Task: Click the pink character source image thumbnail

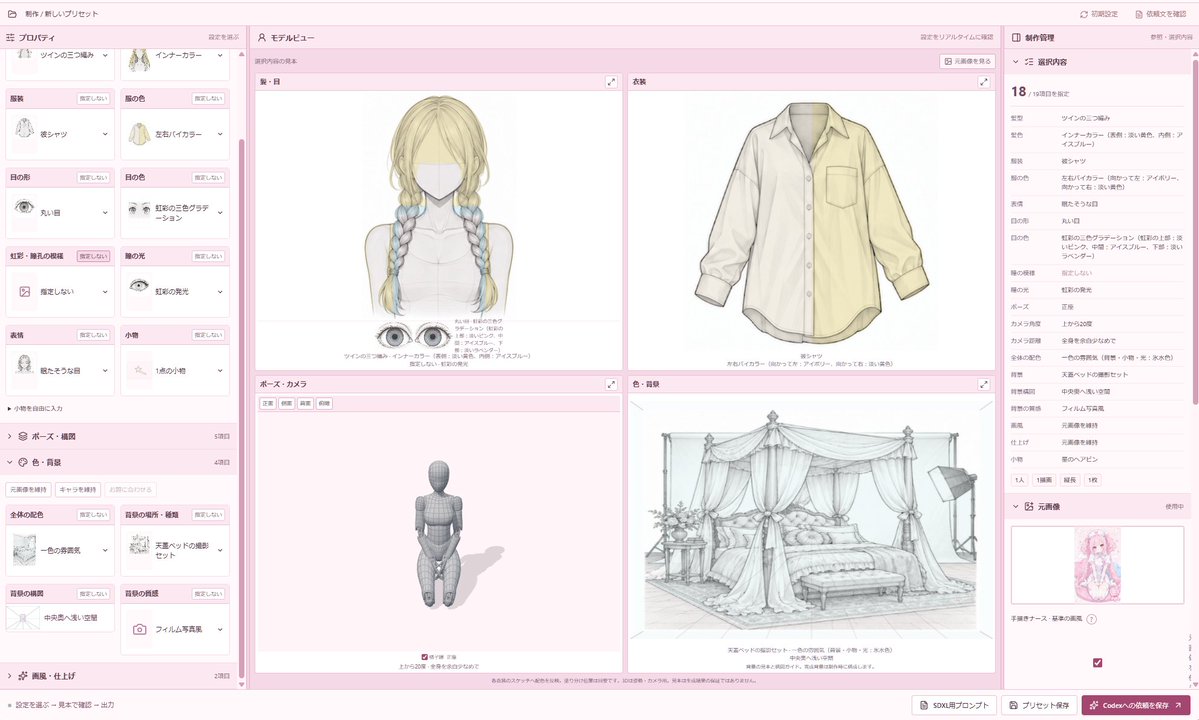Action: tap(1097, 565)
